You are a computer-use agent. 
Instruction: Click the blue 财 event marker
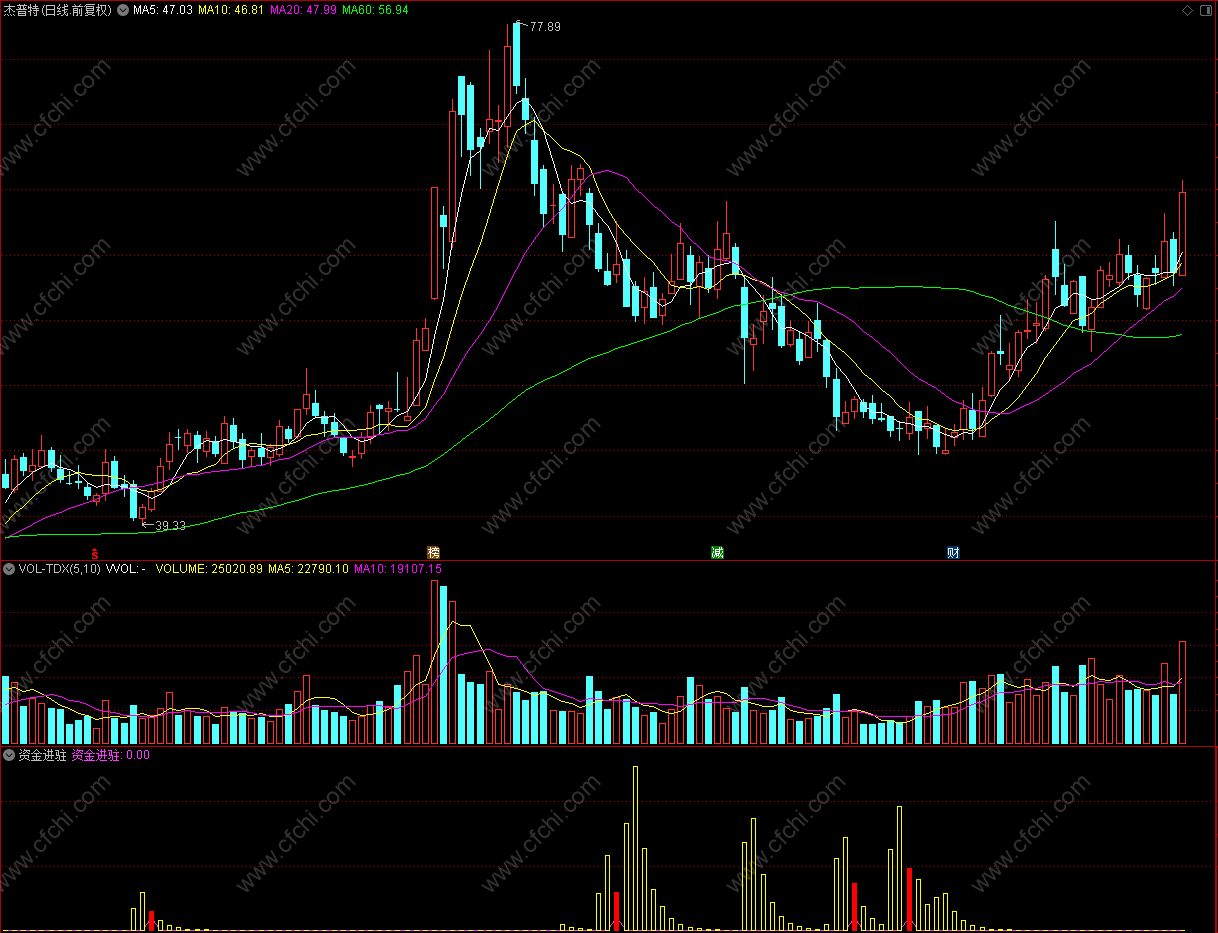(x=953, y=552)
